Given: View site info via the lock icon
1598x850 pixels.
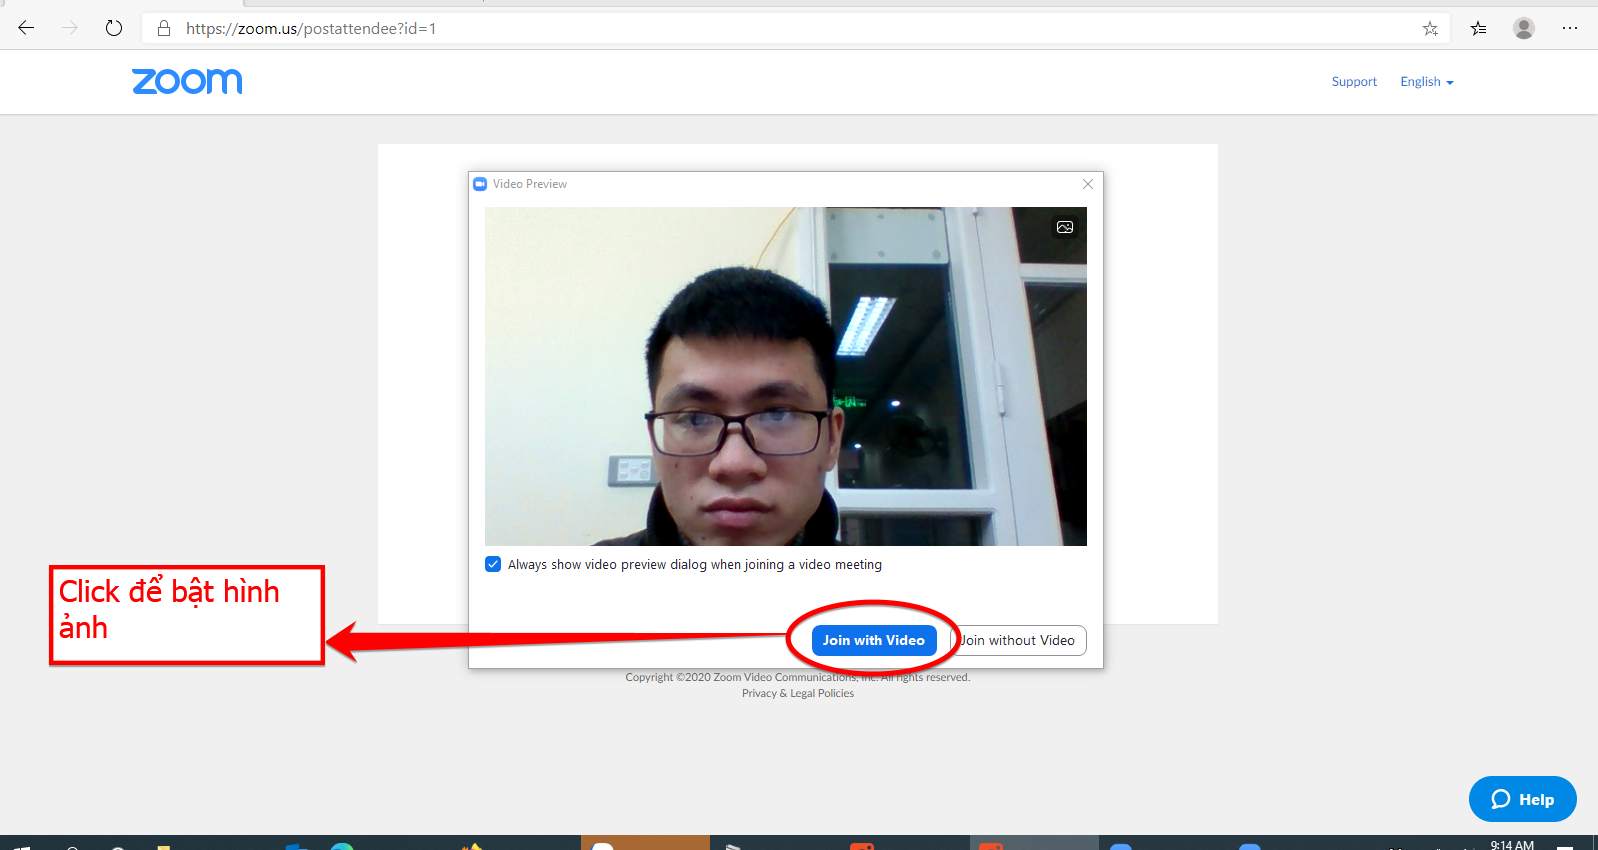Looking at the screenshot, I should tap(164, 28).
